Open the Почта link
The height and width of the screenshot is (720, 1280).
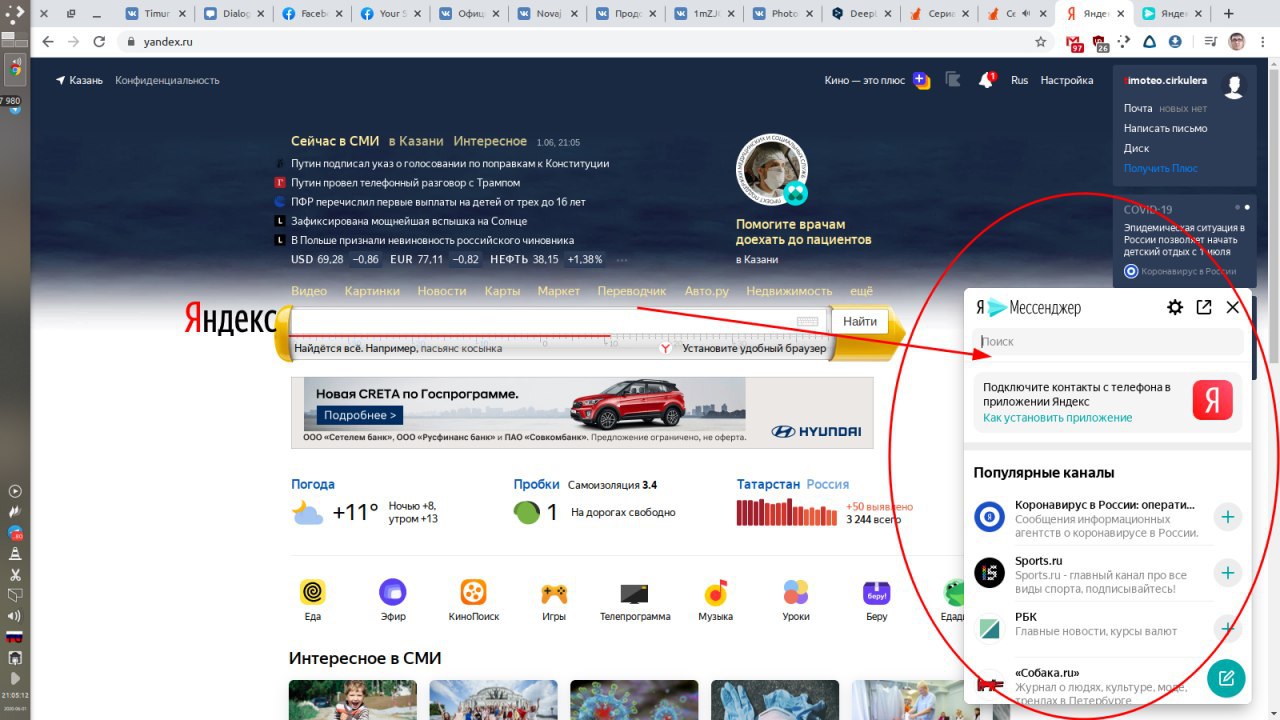pos(1138,108)
